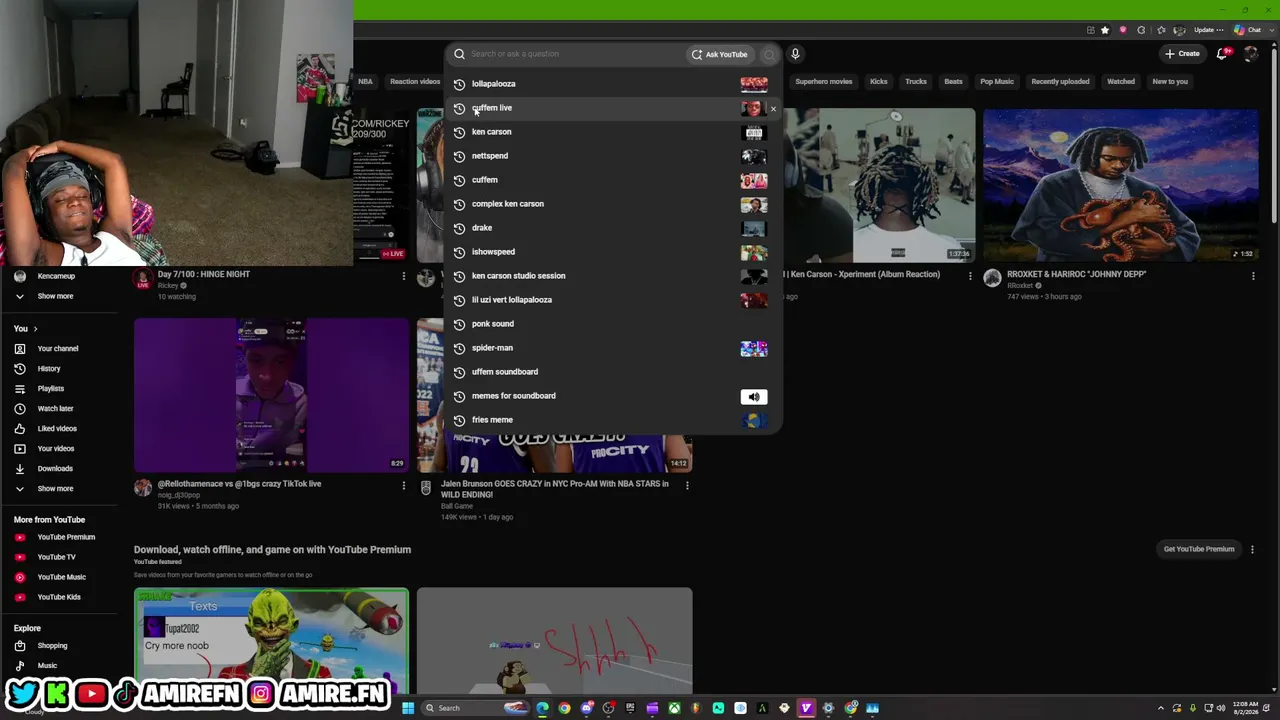Expand the You section chevron
Image resolution: width=1280 pixels, height=720 pixels.
pyautogui.click(x=35, y=329)
